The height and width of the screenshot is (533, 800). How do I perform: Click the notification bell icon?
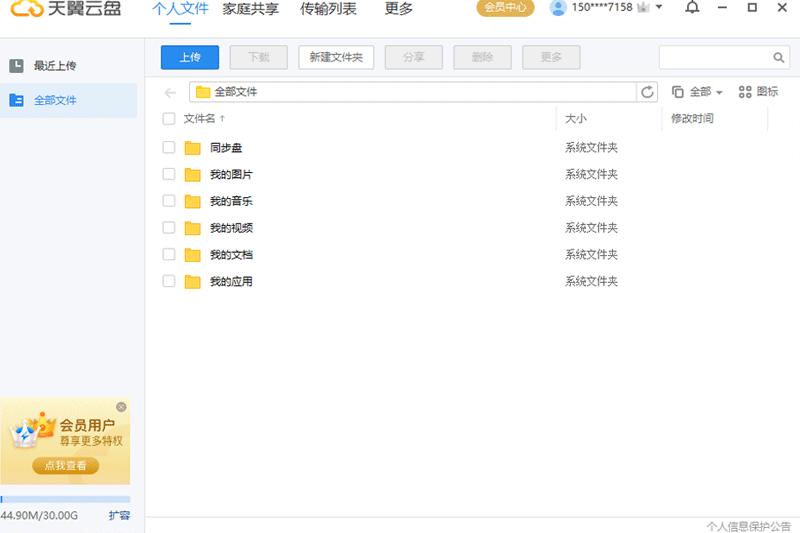[x=693, y=8]
